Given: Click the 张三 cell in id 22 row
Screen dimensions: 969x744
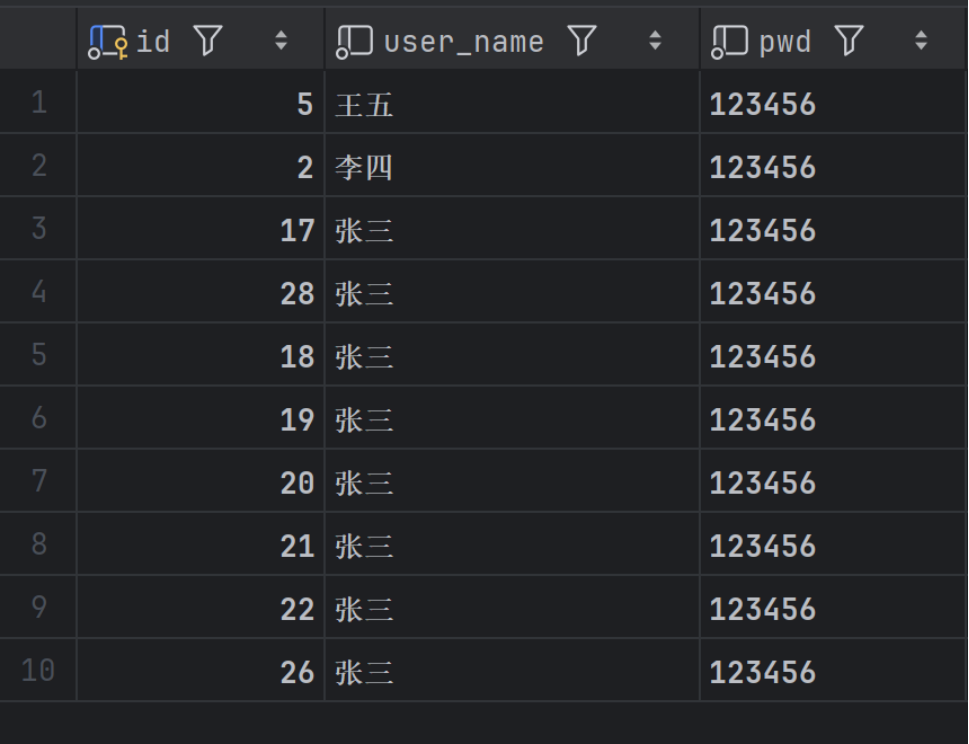Looking at the screenshot, I should coord(512,607).
